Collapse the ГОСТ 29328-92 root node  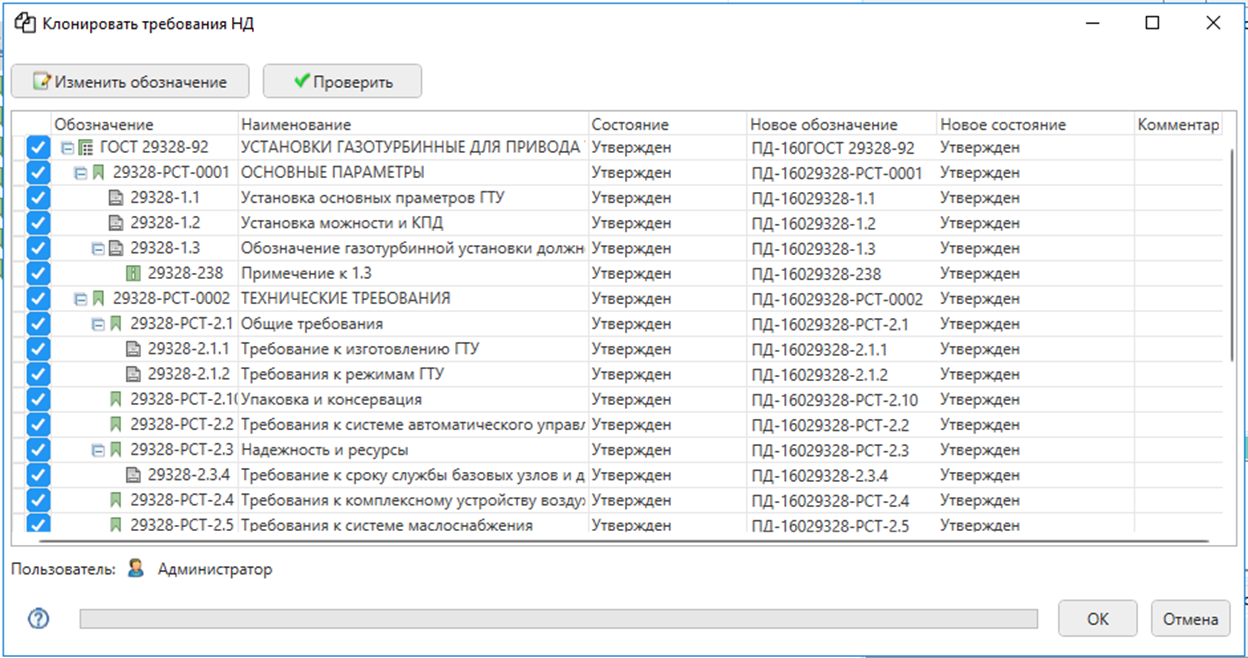coord(67,148)
